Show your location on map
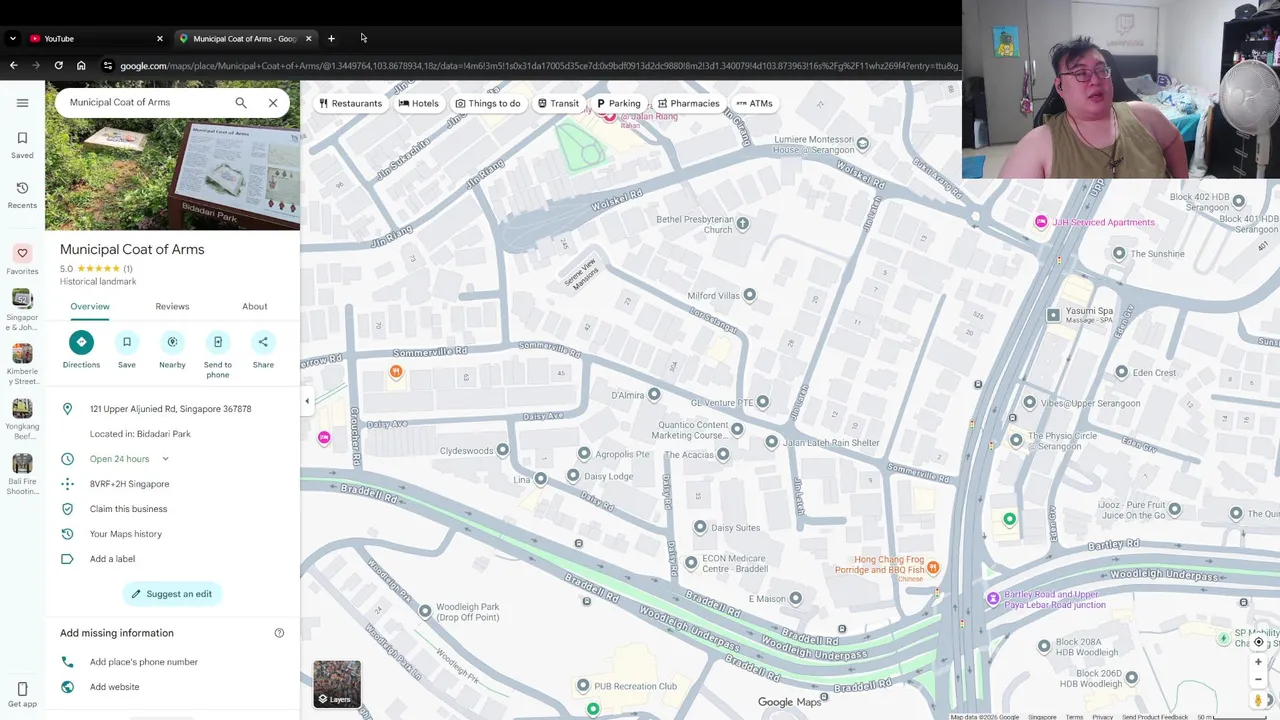 1259,642
